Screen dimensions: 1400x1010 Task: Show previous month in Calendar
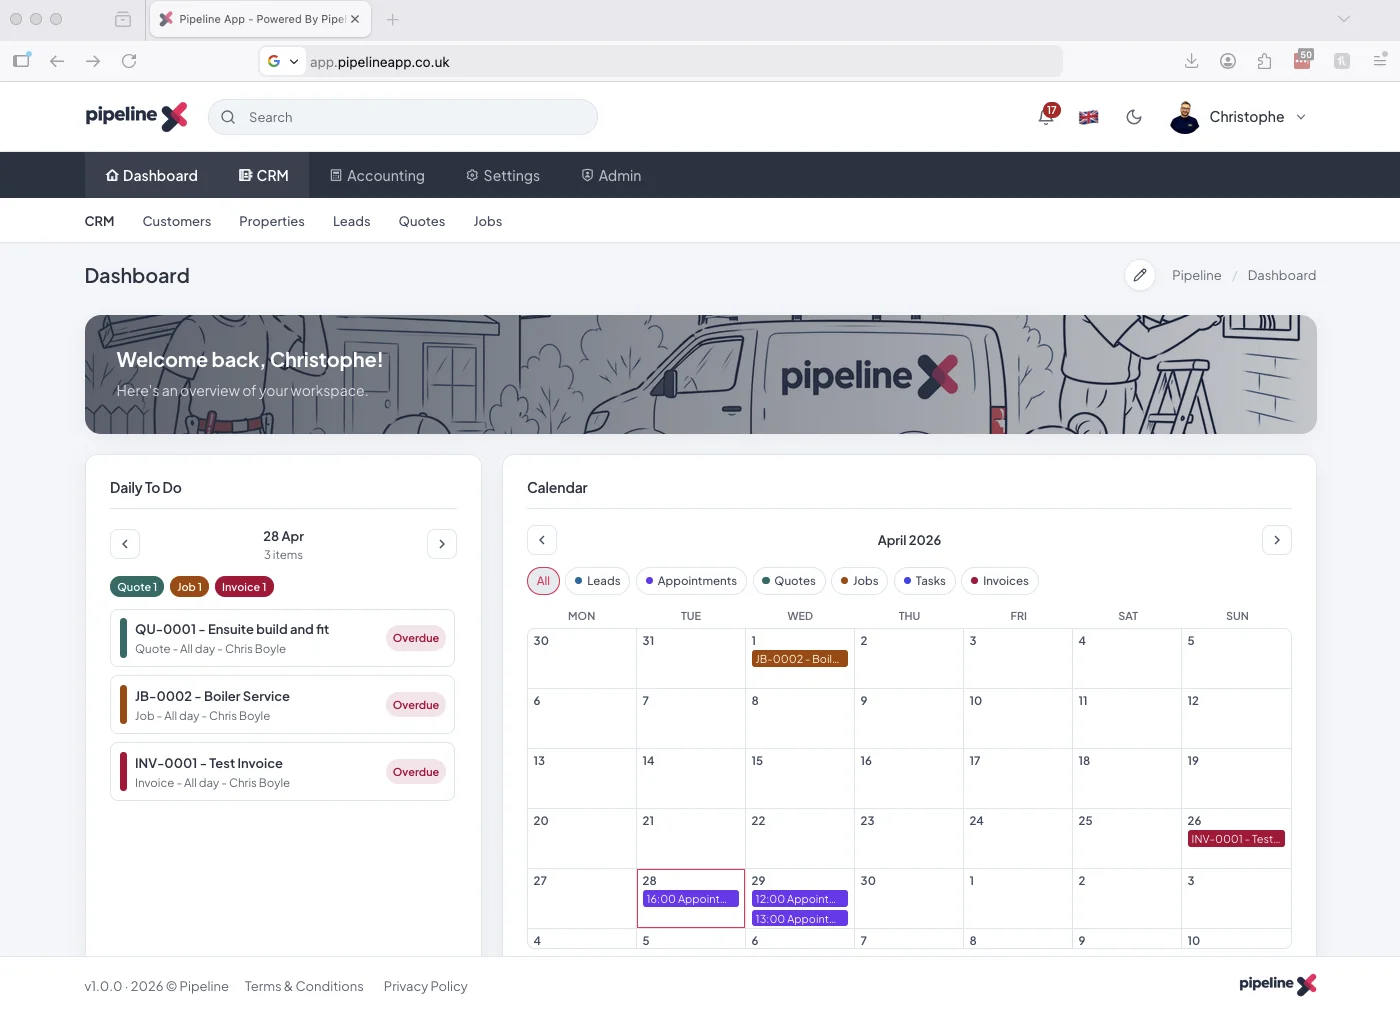pos(542,540)
